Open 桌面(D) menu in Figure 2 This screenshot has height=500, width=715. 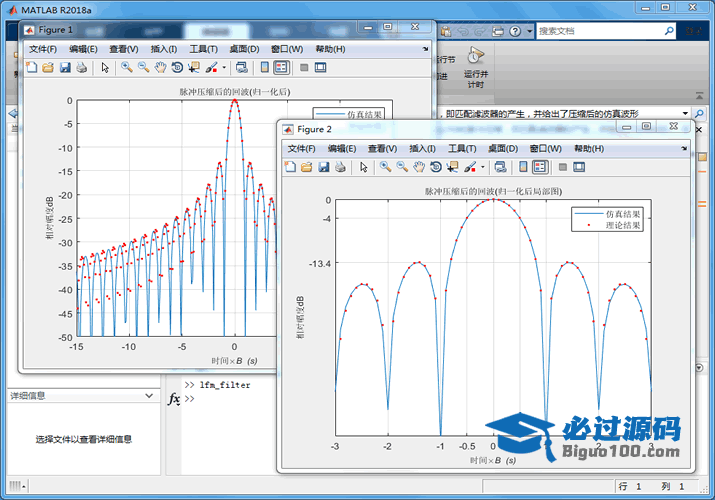point(503,149)
